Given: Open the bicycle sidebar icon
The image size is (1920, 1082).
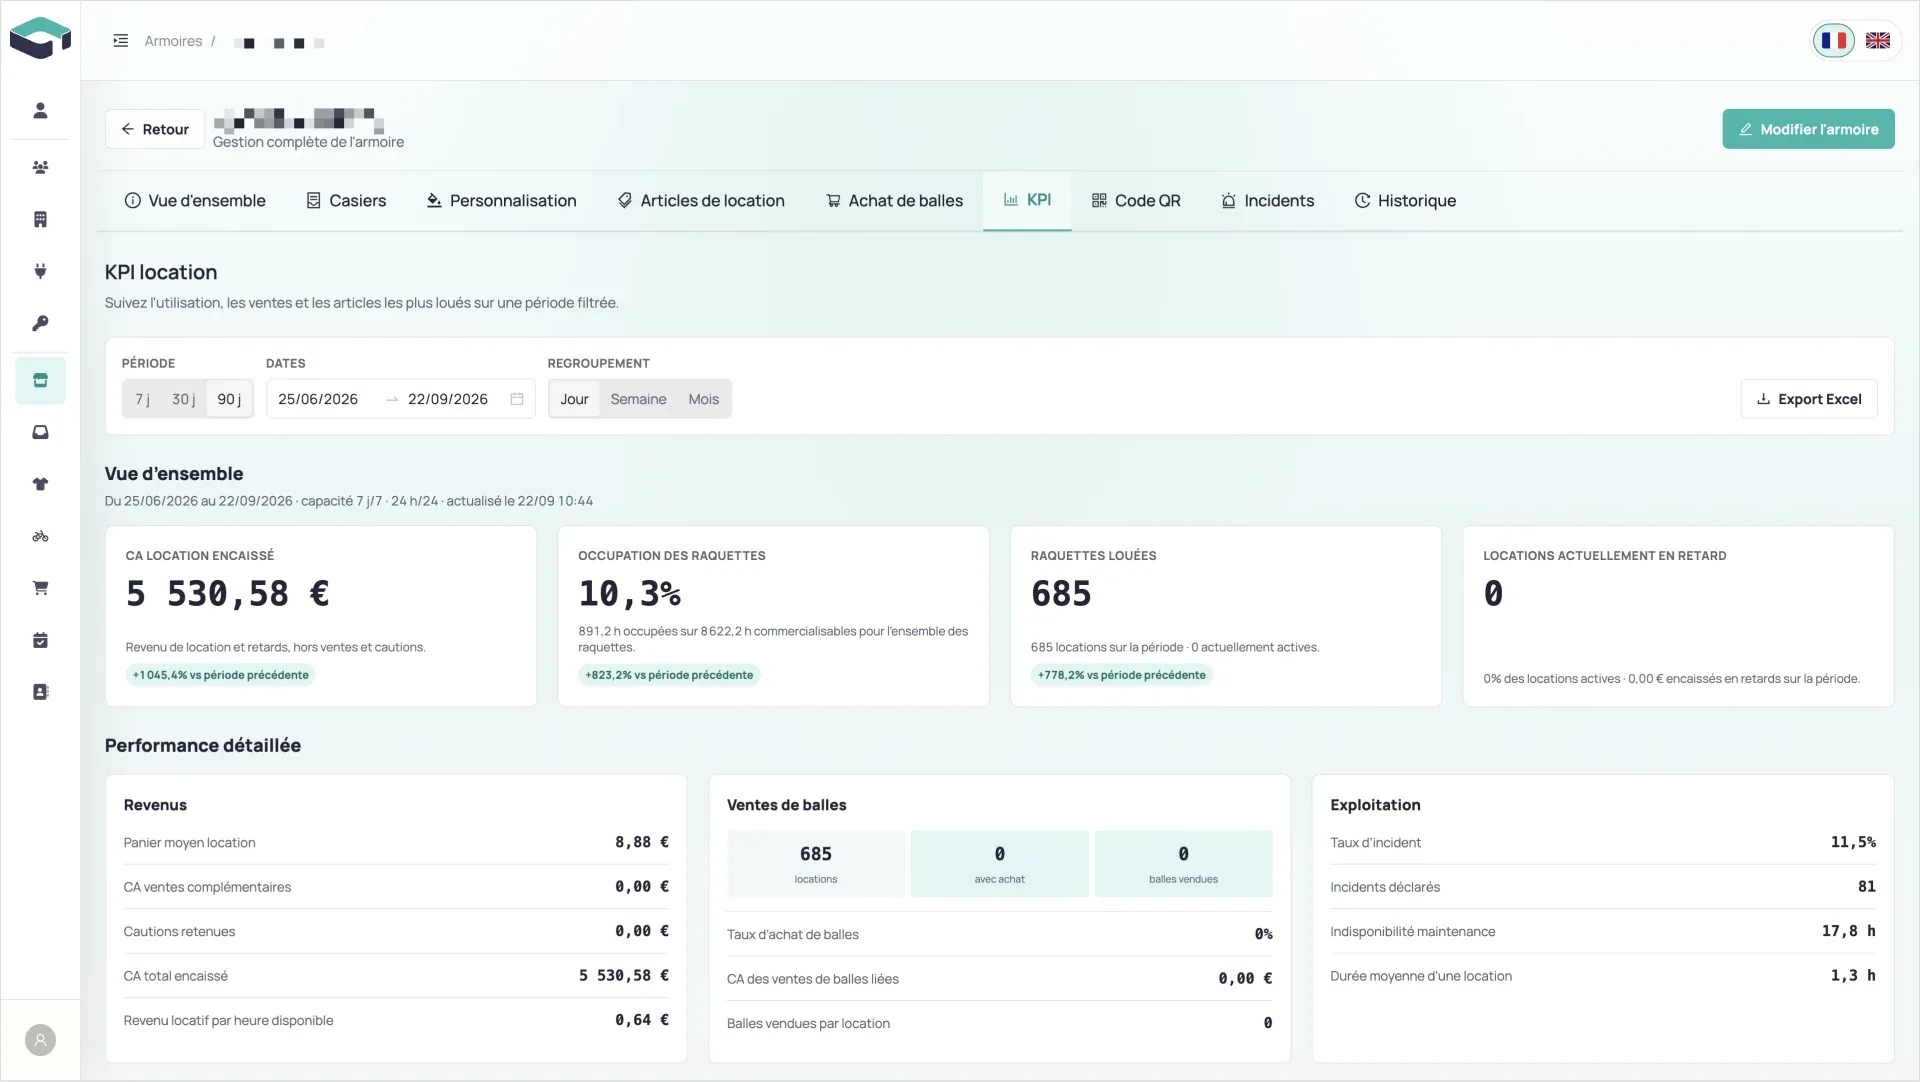Looking at the screenshot, I should (x=40, y=536).
